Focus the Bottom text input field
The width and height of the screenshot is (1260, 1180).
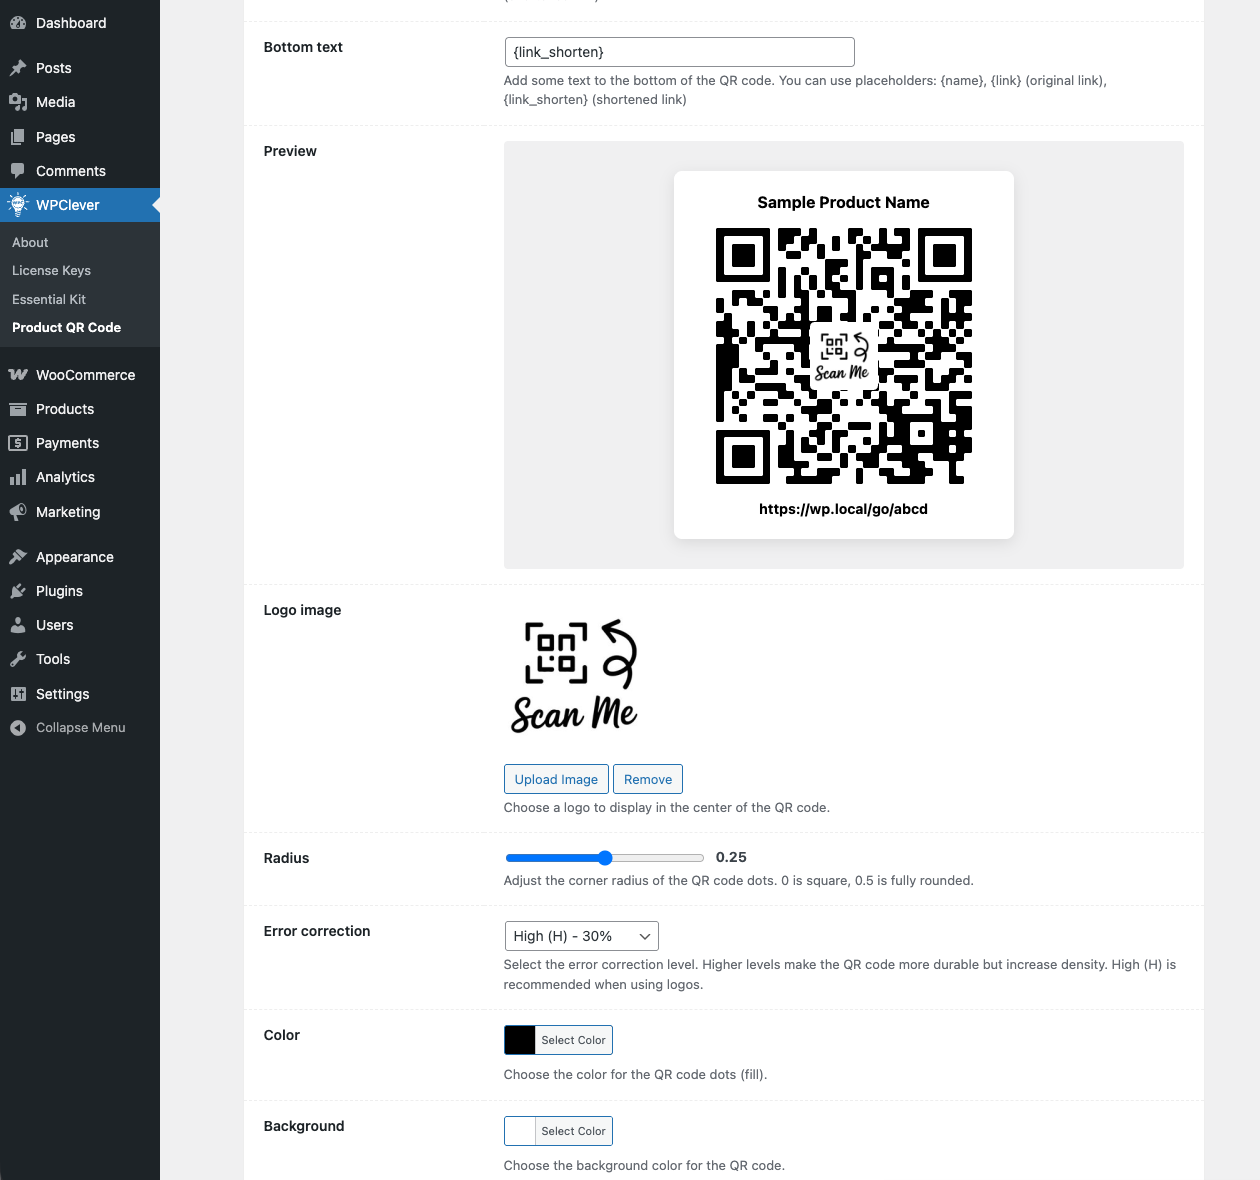[679, 52]
